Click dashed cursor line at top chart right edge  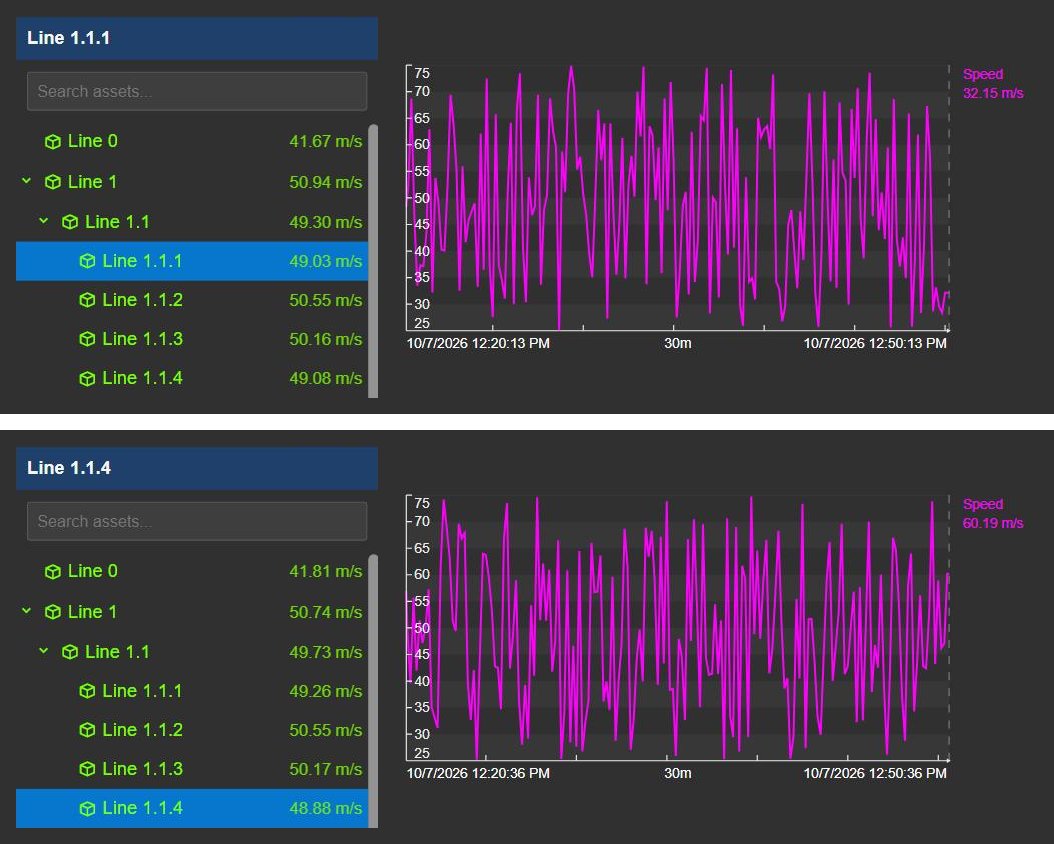(948, 198)
